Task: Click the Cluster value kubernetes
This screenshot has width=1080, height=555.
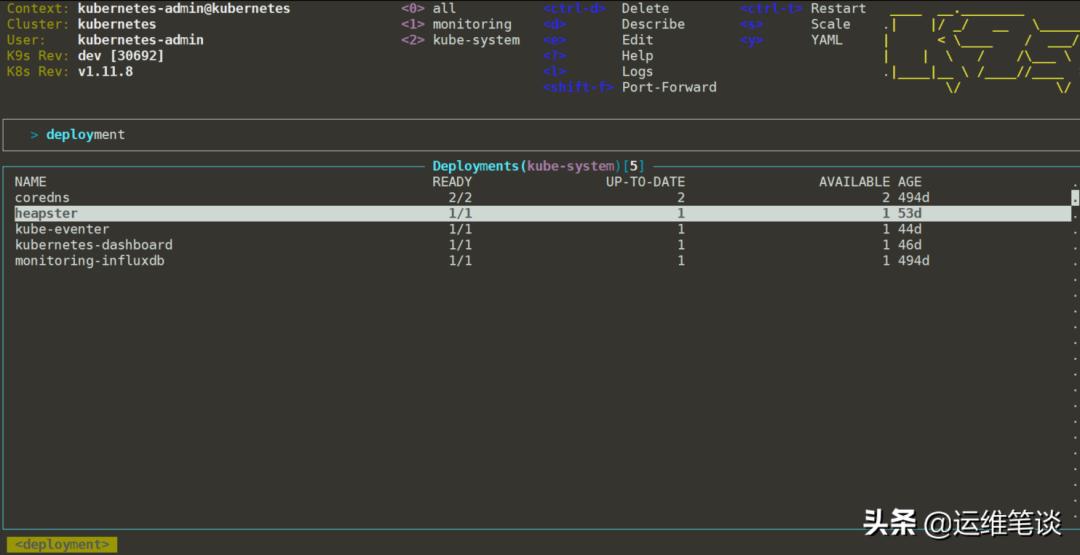Action: click(117, 24)
